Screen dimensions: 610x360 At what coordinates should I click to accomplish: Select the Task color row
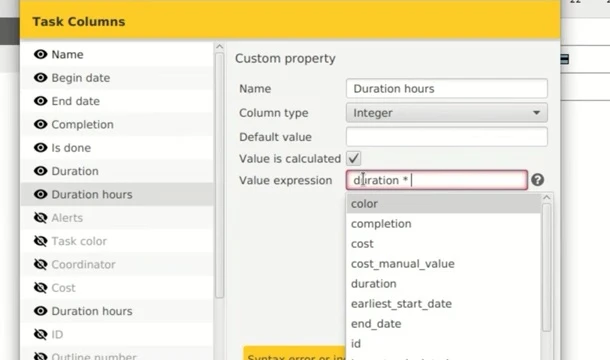[117, 241]
